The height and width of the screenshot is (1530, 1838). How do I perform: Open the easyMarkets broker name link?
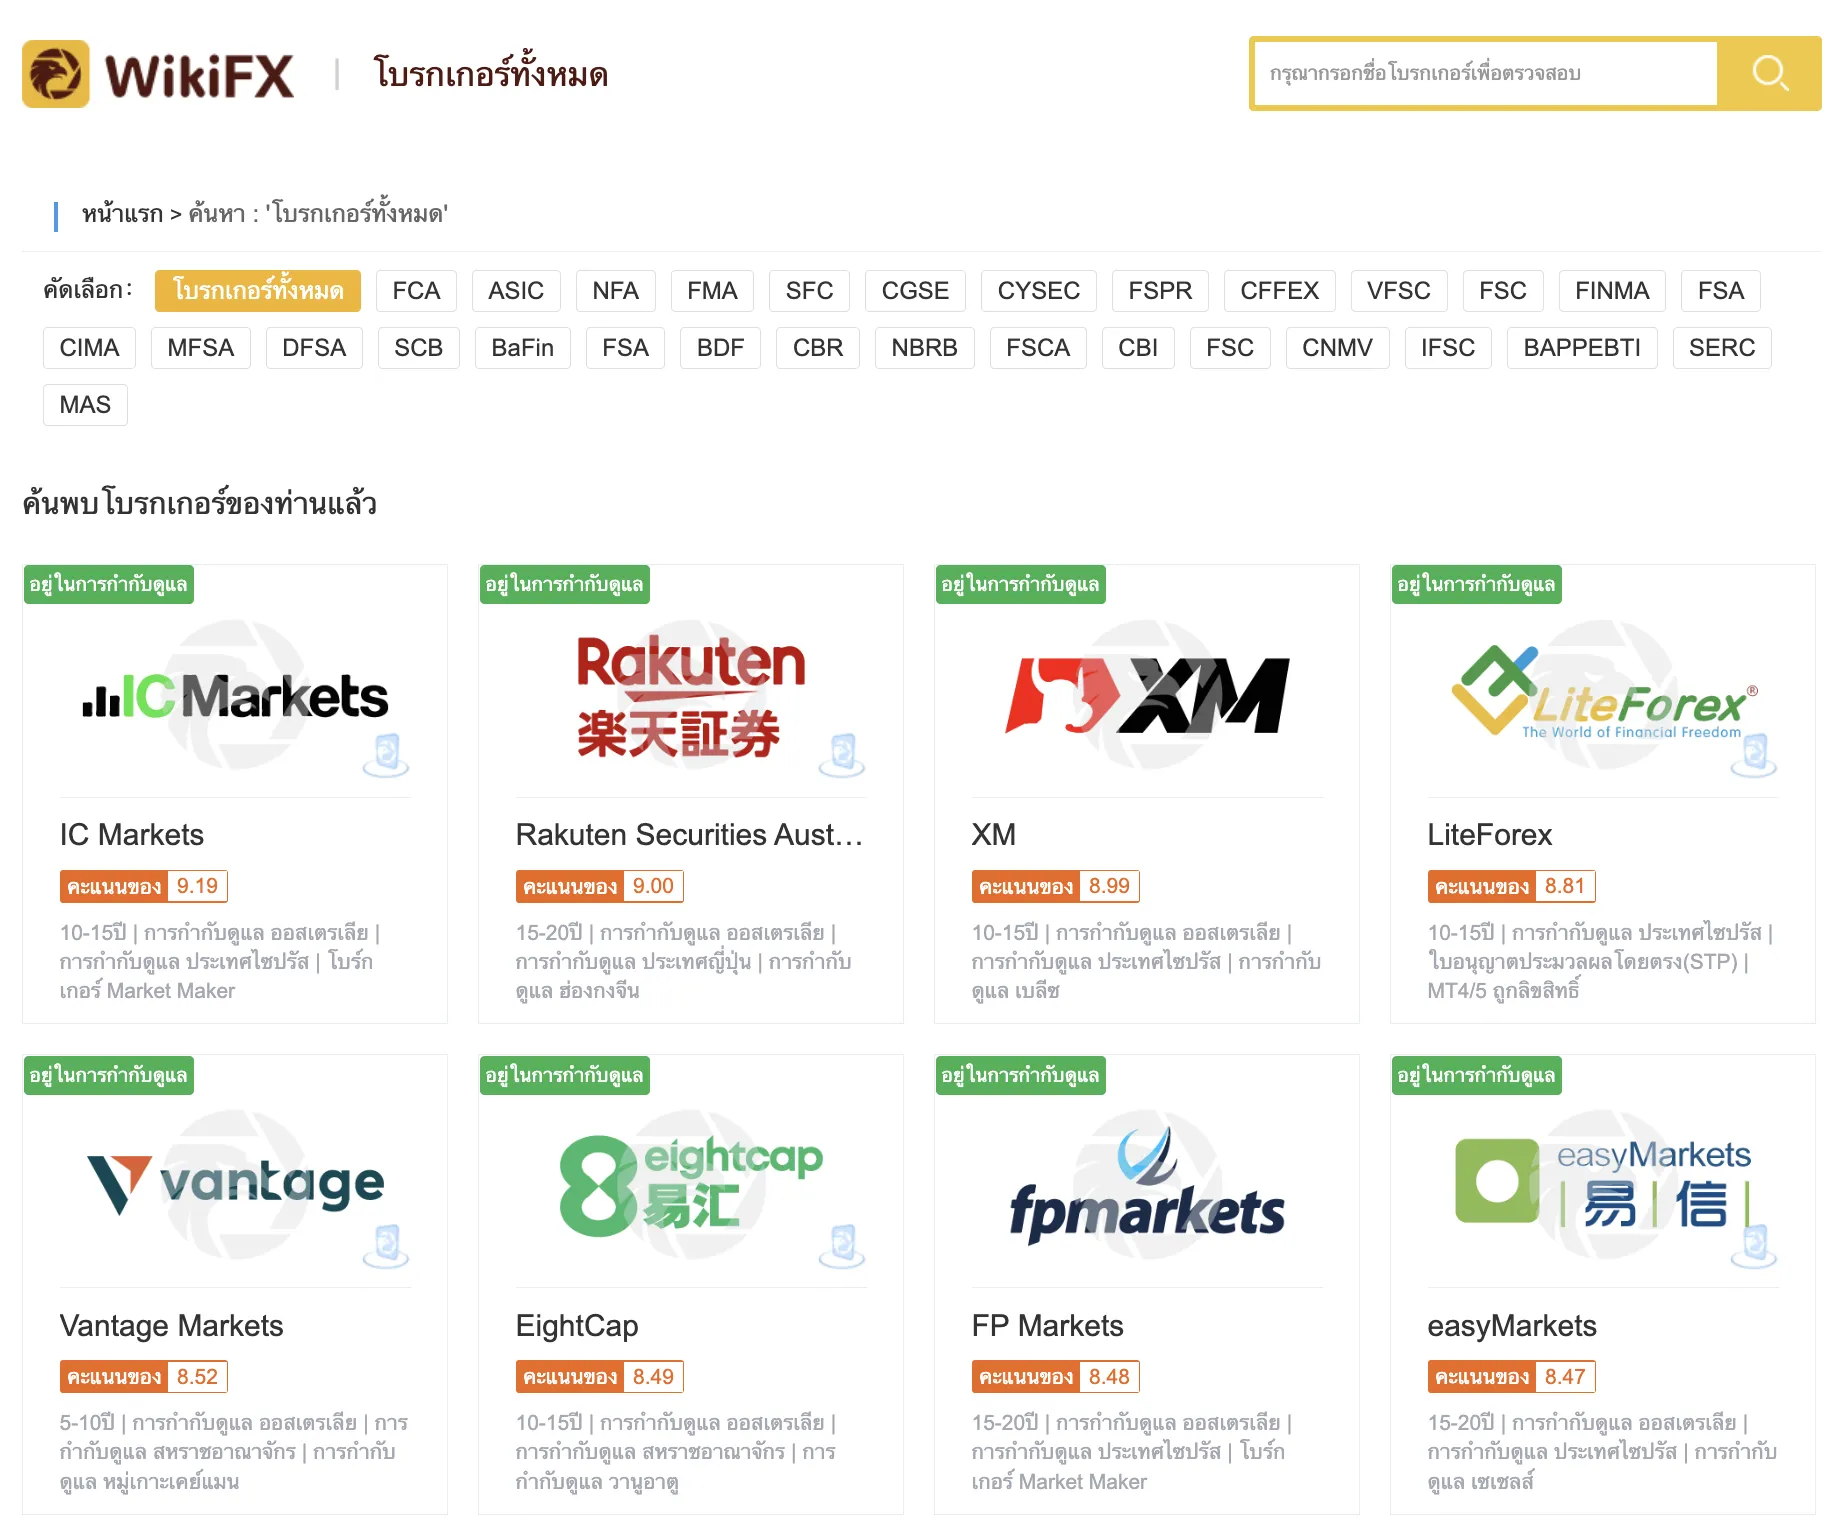coord(1512,1326)
